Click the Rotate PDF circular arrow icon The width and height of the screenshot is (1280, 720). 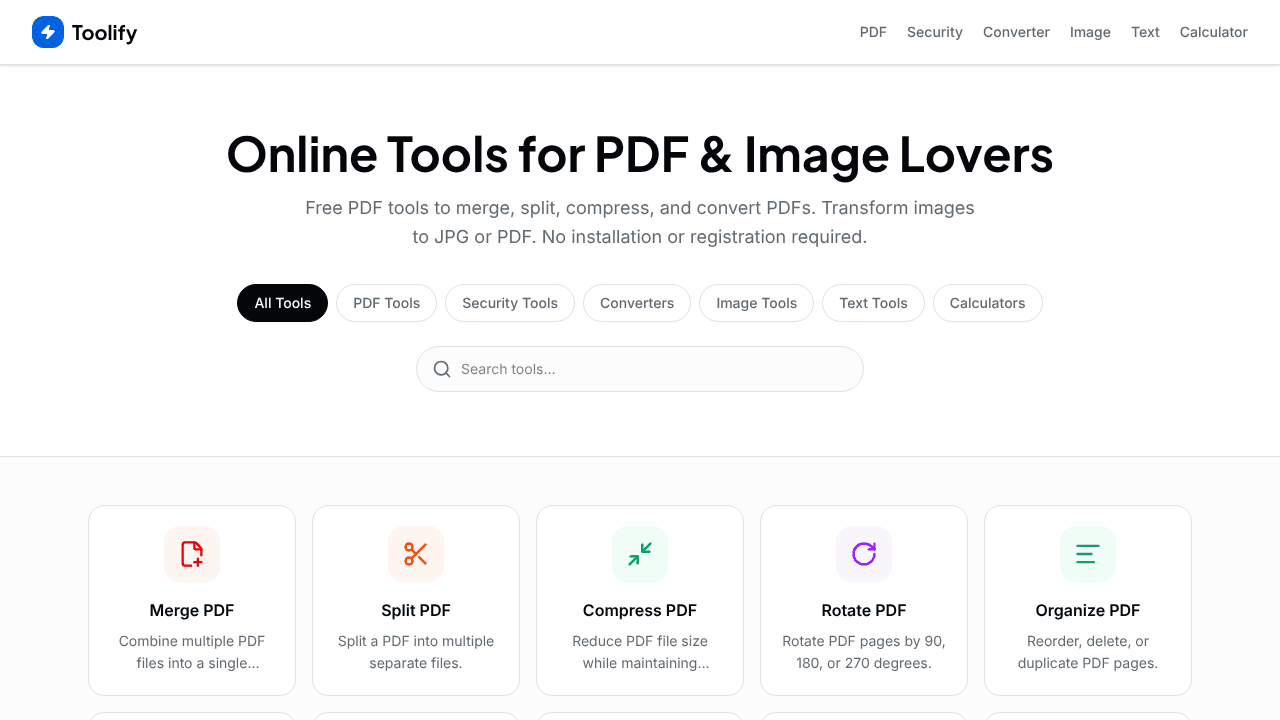[864, 554]
